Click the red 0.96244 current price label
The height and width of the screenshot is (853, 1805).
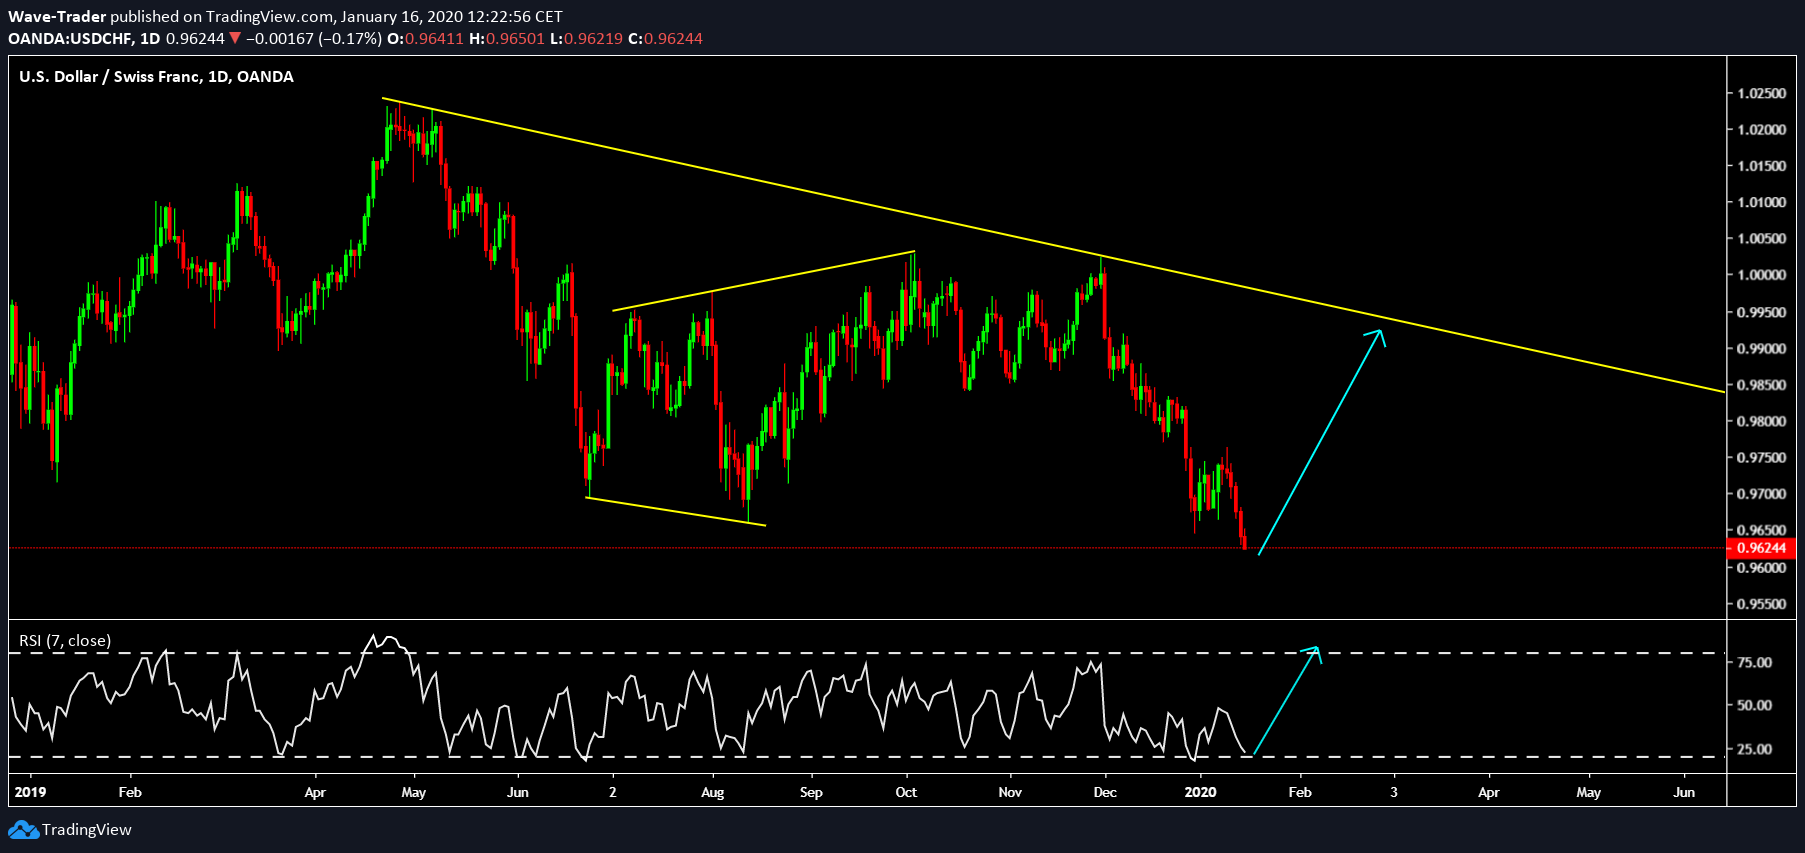1761,548
